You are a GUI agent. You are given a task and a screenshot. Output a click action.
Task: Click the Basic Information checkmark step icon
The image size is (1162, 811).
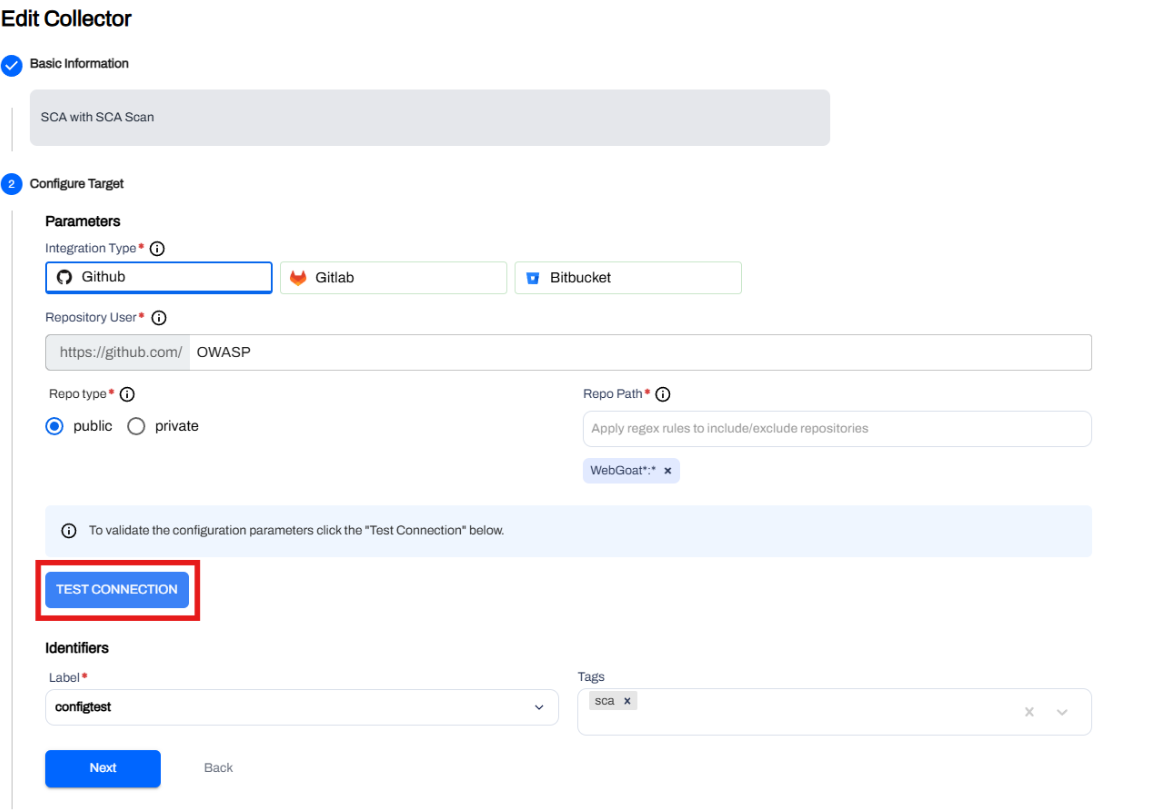click(11, 65)
